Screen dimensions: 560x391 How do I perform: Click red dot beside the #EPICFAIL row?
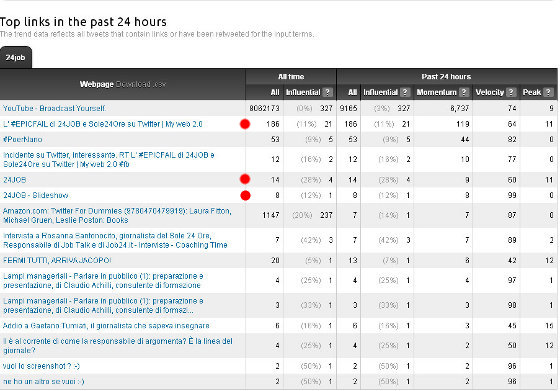[245, 124]
